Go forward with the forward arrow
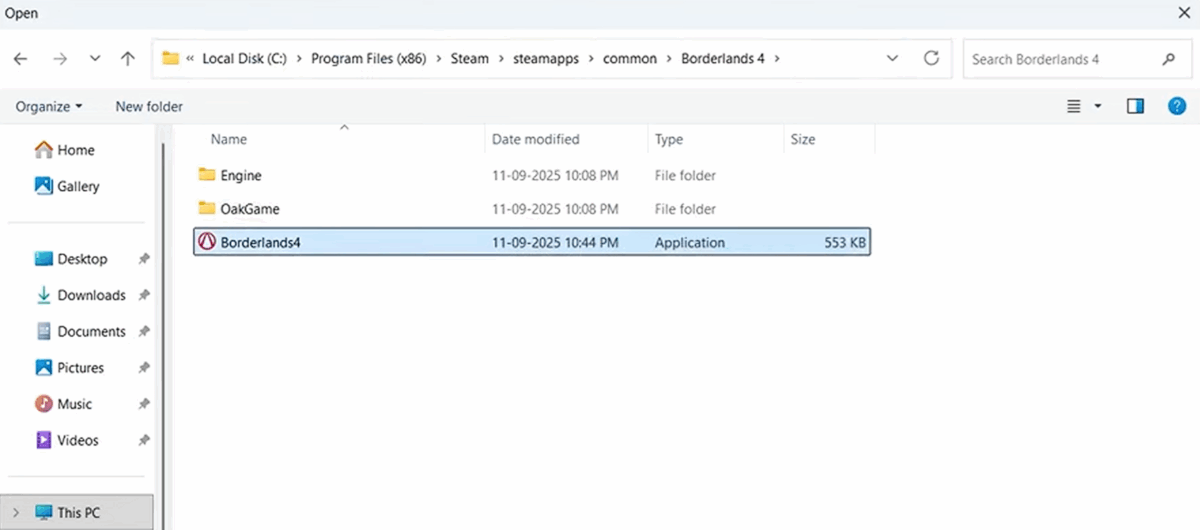Viewport: 1200px width, 530px height. (59, 59)
